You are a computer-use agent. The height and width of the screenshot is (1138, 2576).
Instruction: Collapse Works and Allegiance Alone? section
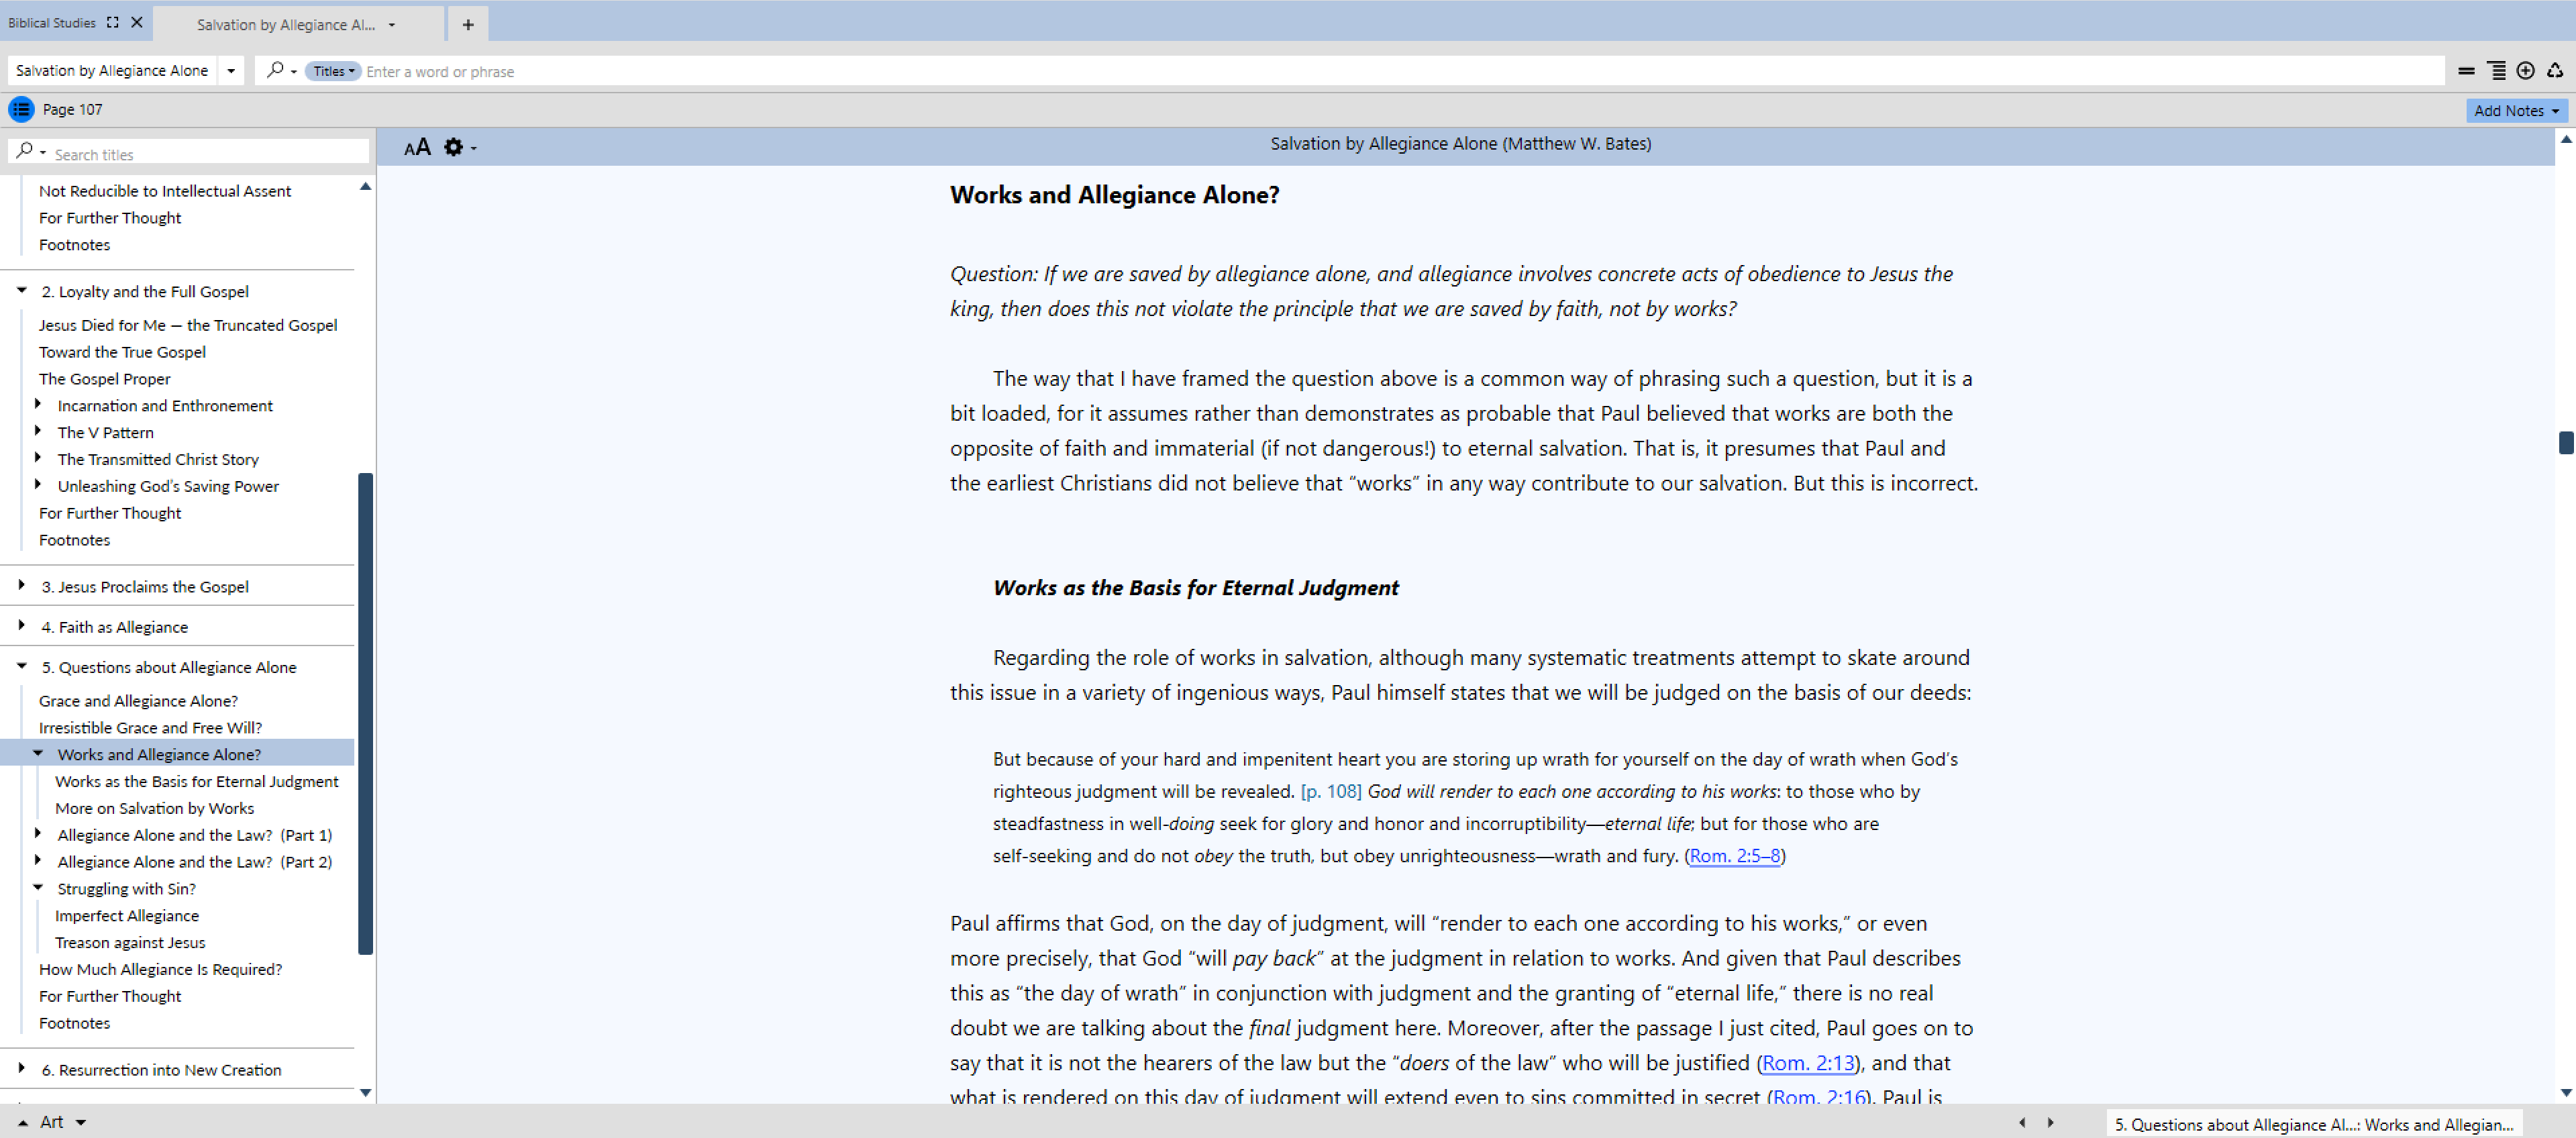[38, 753]
